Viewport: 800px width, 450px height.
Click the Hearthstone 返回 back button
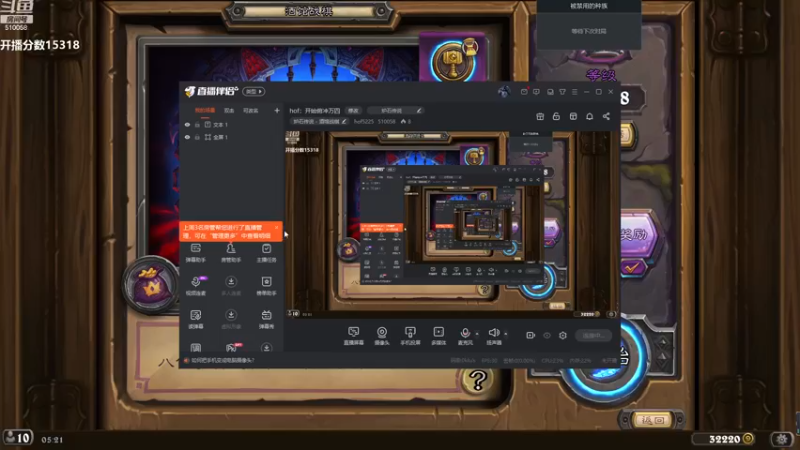tap(652, 420)
